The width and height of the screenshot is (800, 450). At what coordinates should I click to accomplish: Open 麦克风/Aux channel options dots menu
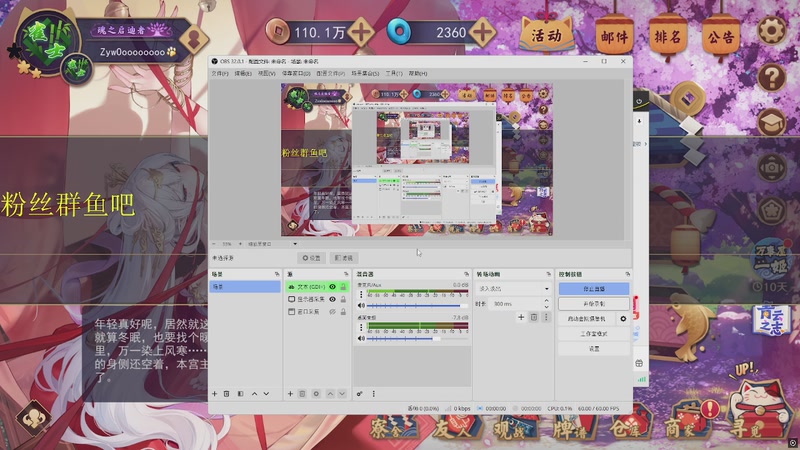point(361,294)
